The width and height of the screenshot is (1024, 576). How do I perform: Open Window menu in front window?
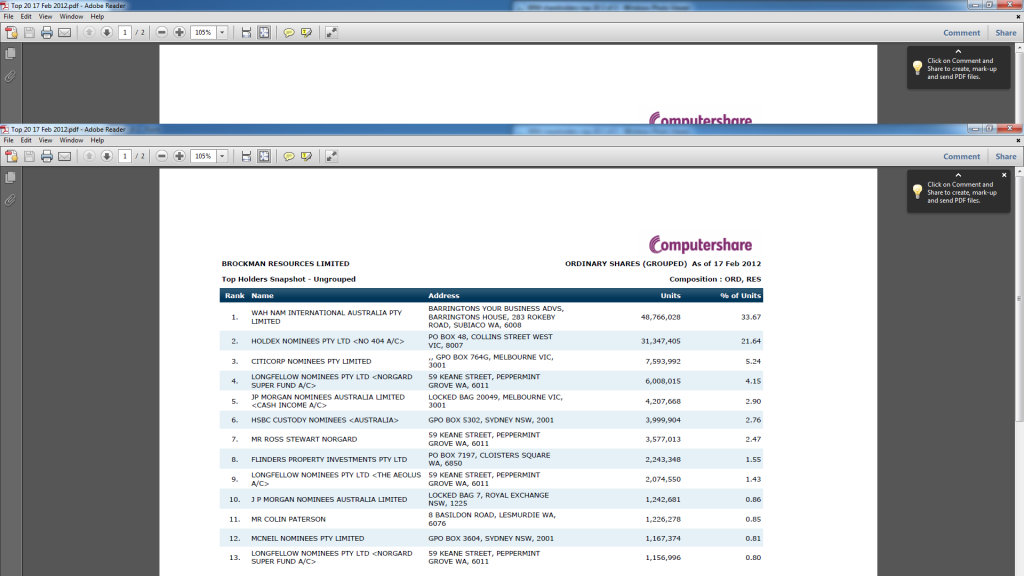point(71,140)
